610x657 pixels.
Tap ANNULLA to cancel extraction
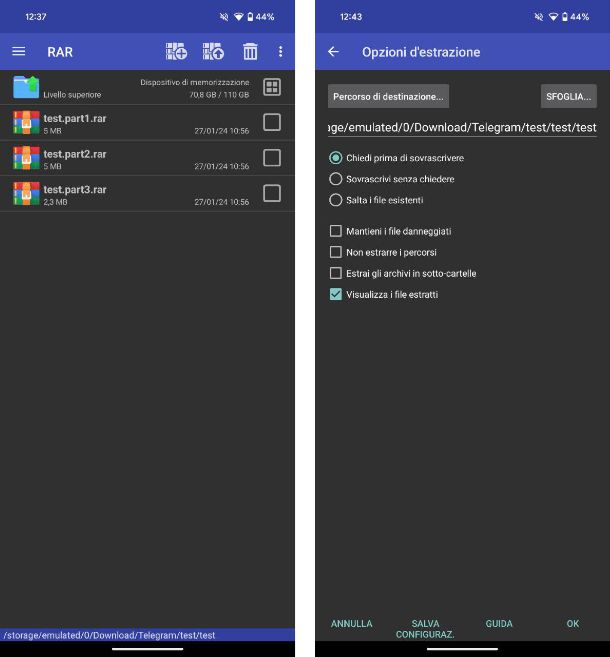352,623
